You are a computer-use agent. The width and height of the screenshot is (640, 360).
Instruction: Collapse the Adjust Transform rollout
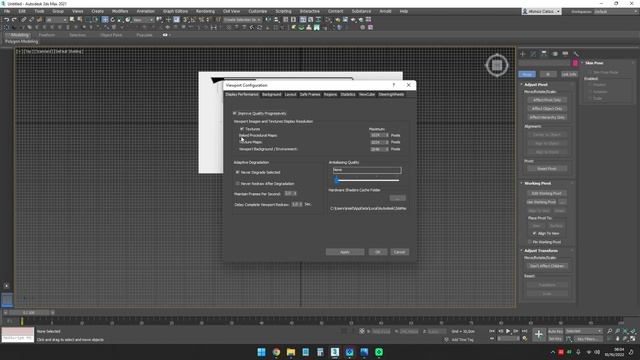(541, 251)
